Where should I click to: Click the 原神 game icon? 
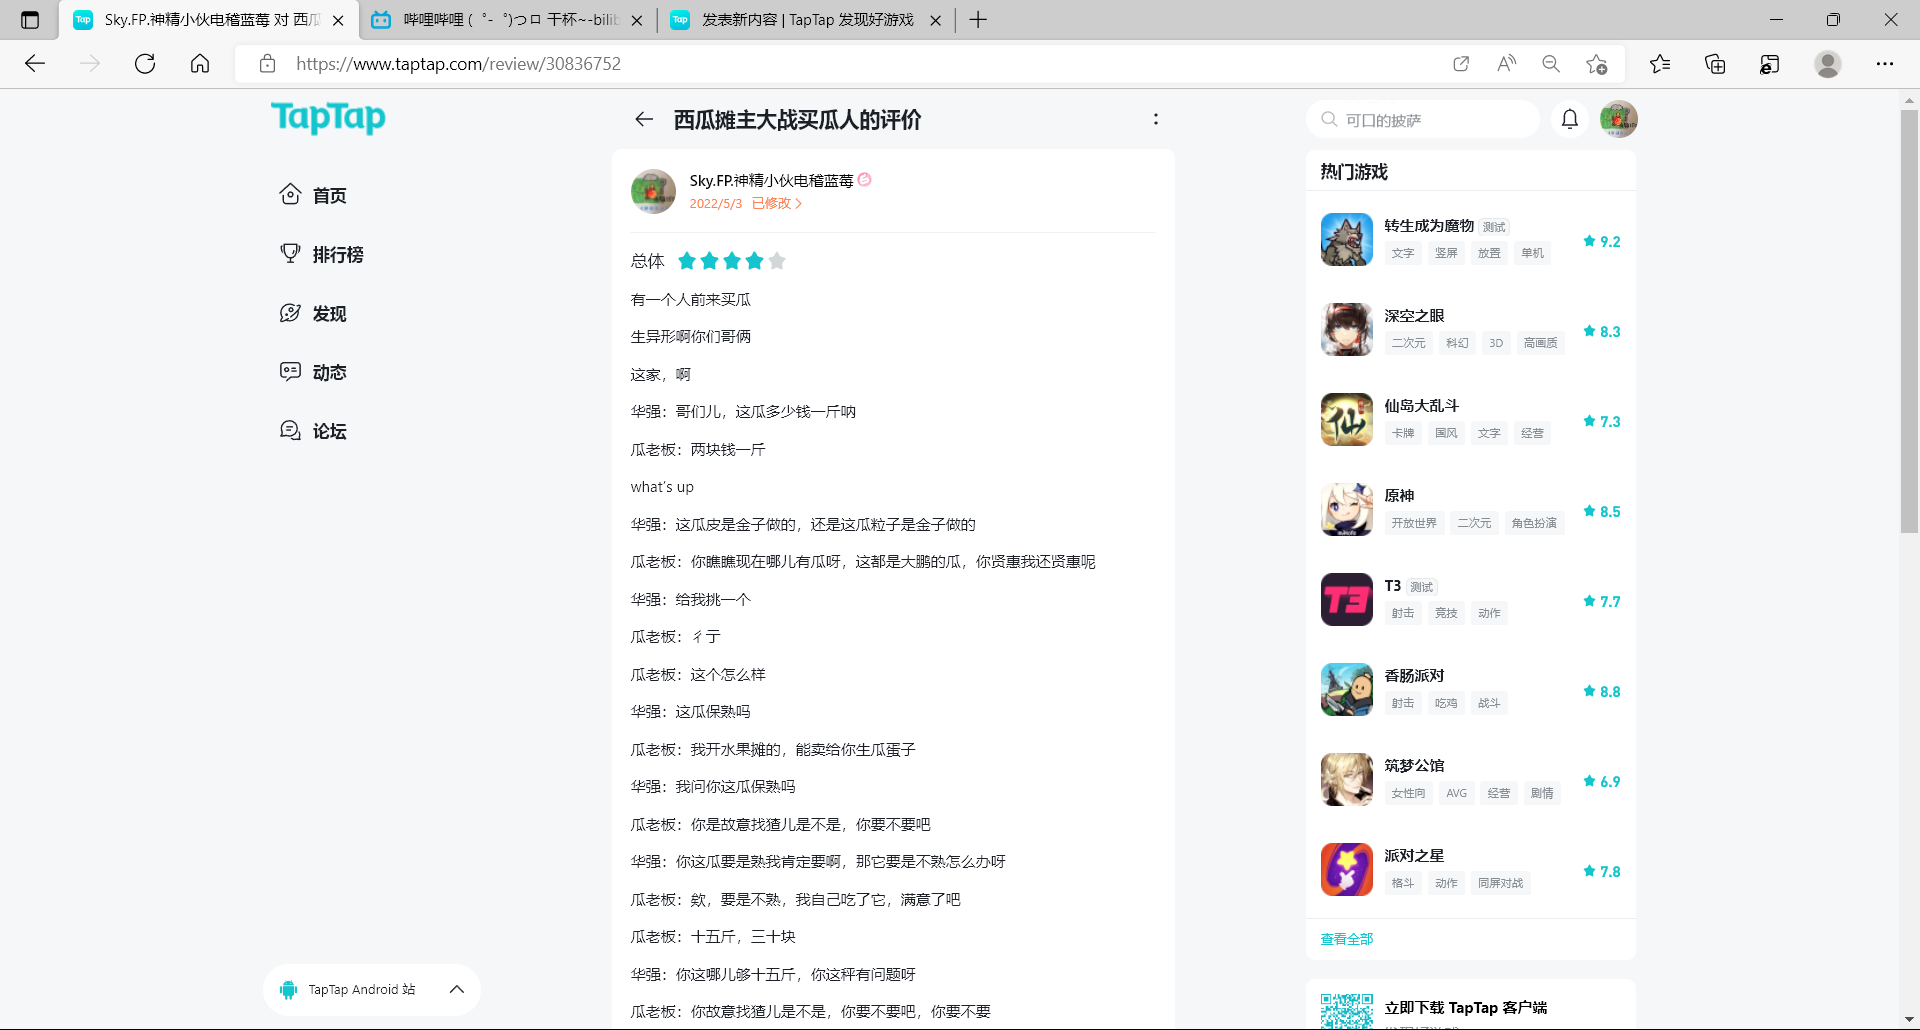click(1346, 510)
